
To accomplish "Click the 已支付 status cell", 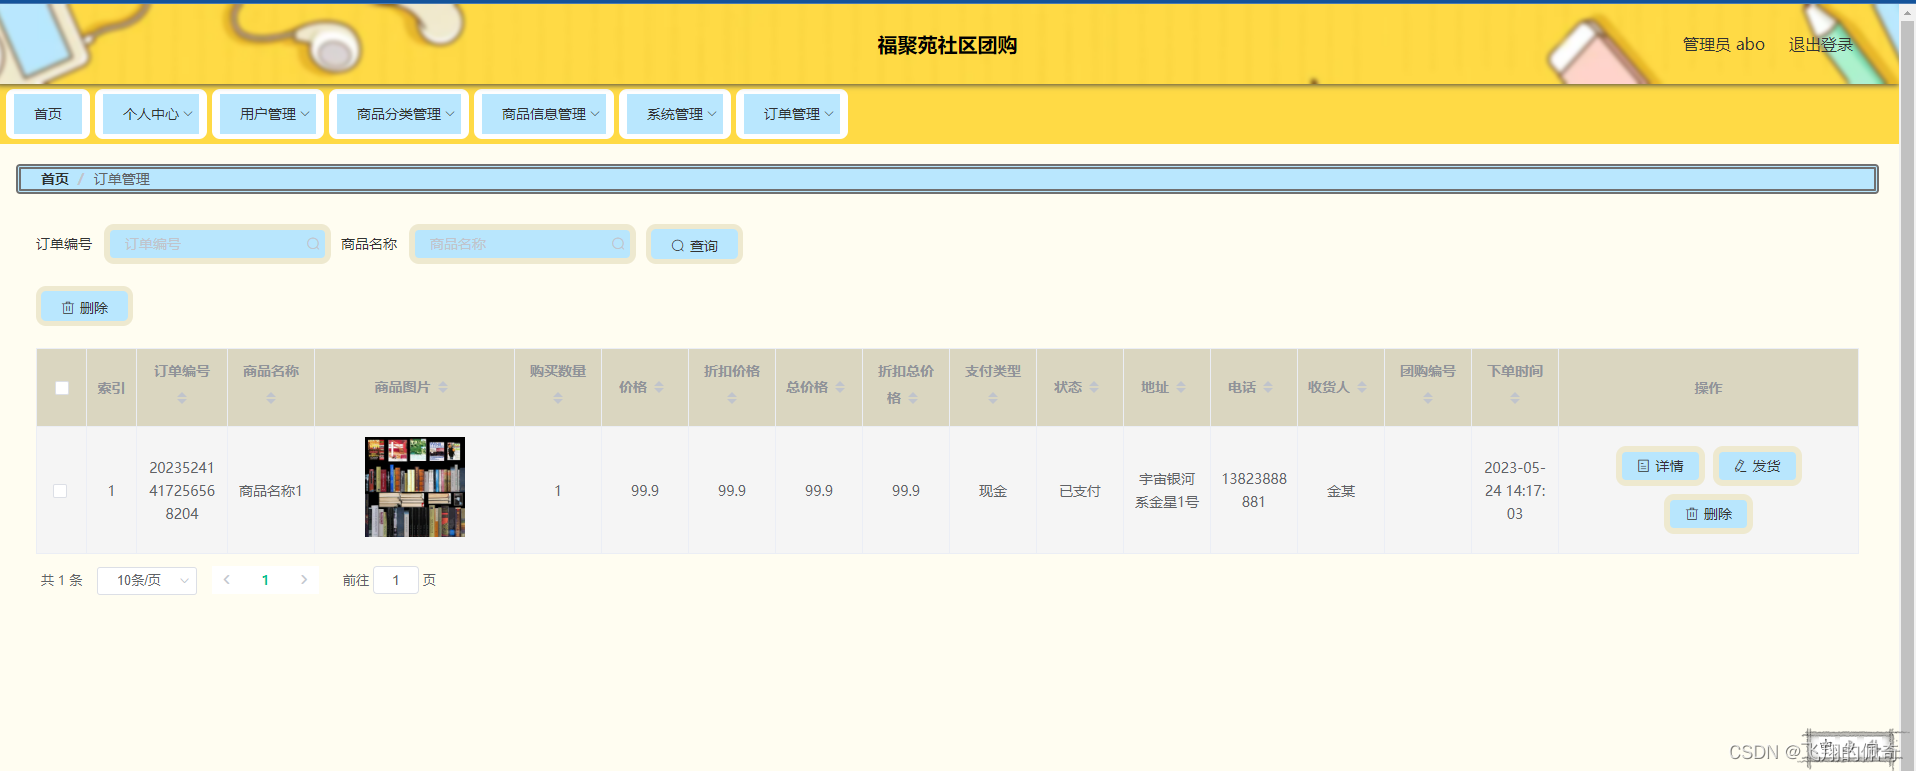I will (x=1080, y=491).
